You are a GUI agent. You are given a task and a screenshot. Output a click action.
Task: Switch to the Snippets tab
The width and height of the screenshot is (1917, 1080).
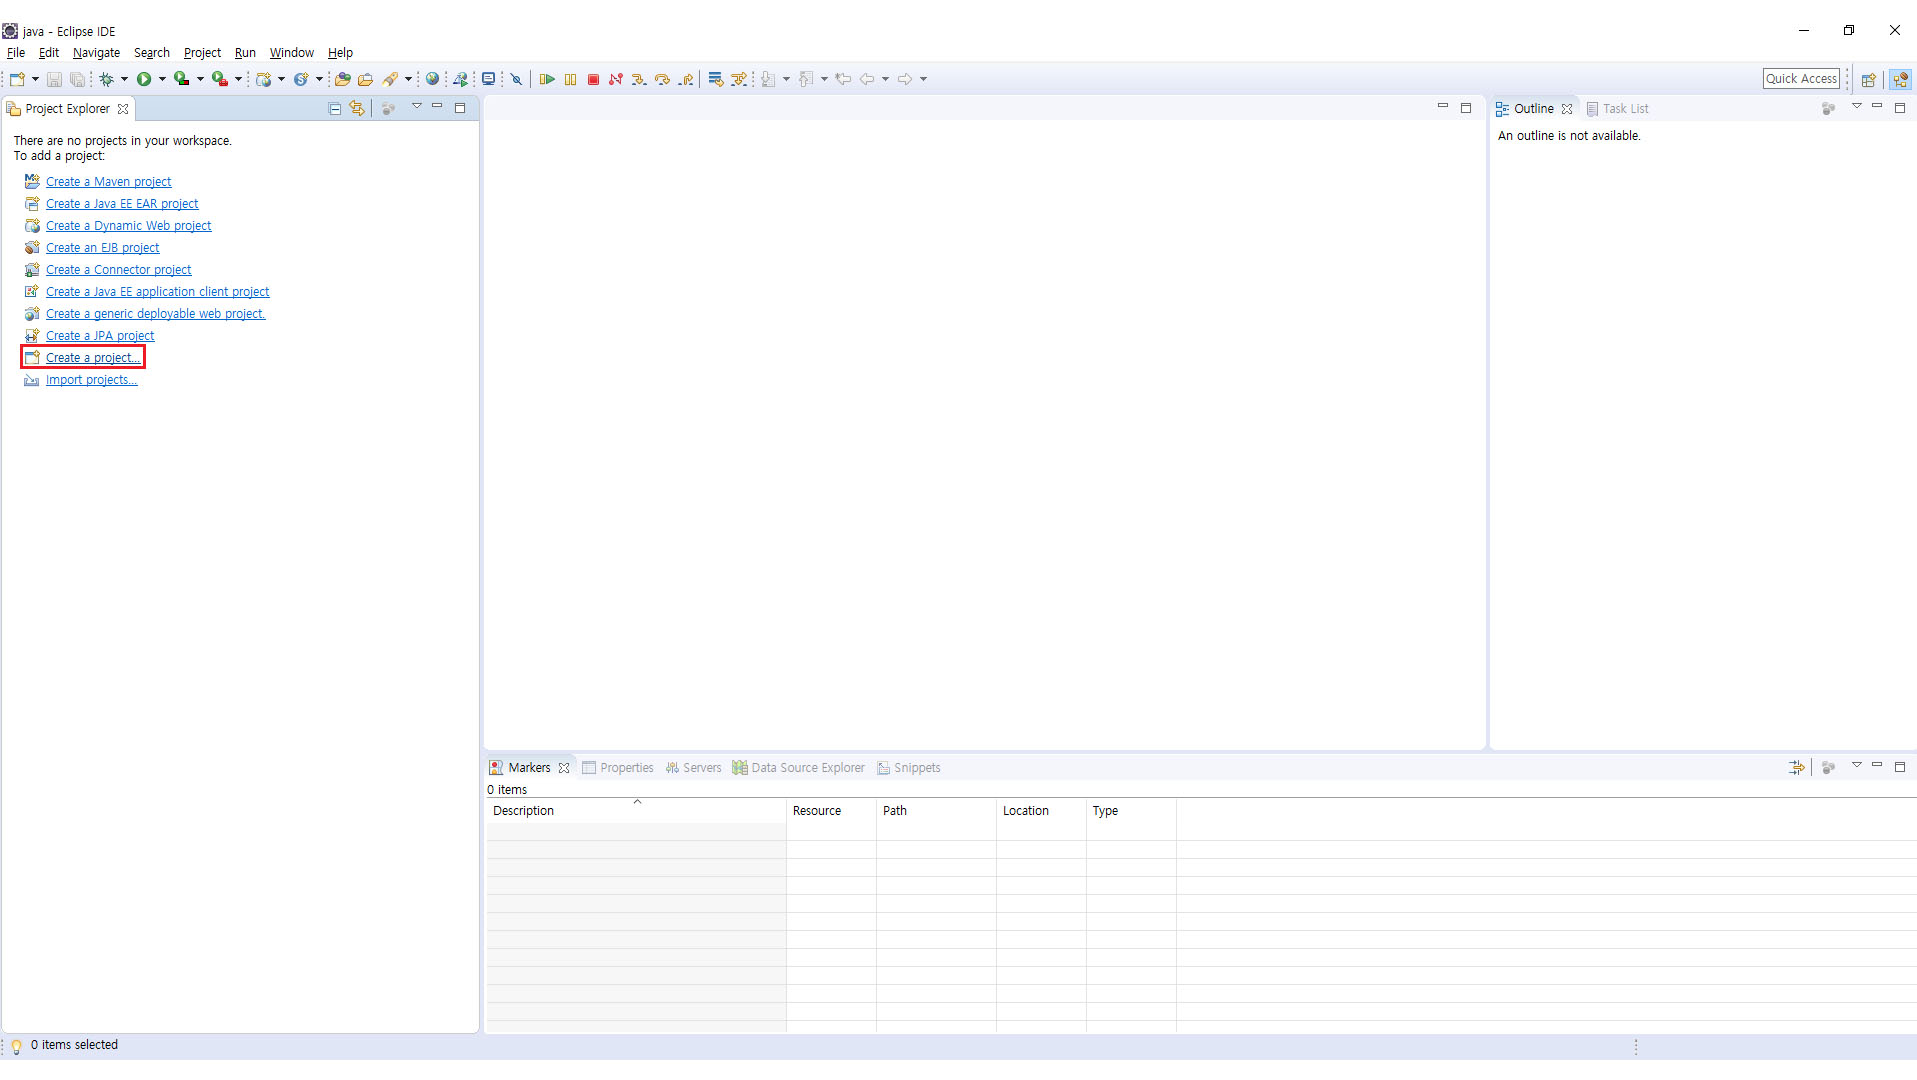[909, 768]
